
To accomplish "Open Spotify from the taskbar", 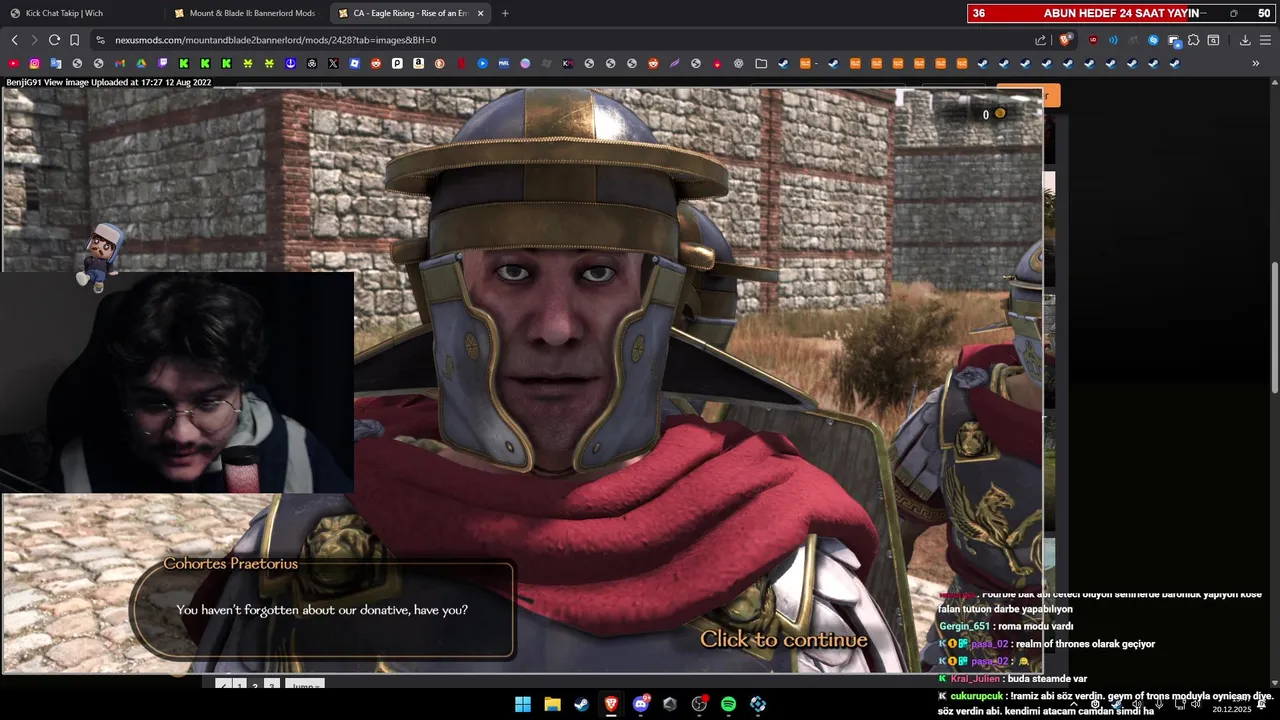I will click(x=728, y=704).
